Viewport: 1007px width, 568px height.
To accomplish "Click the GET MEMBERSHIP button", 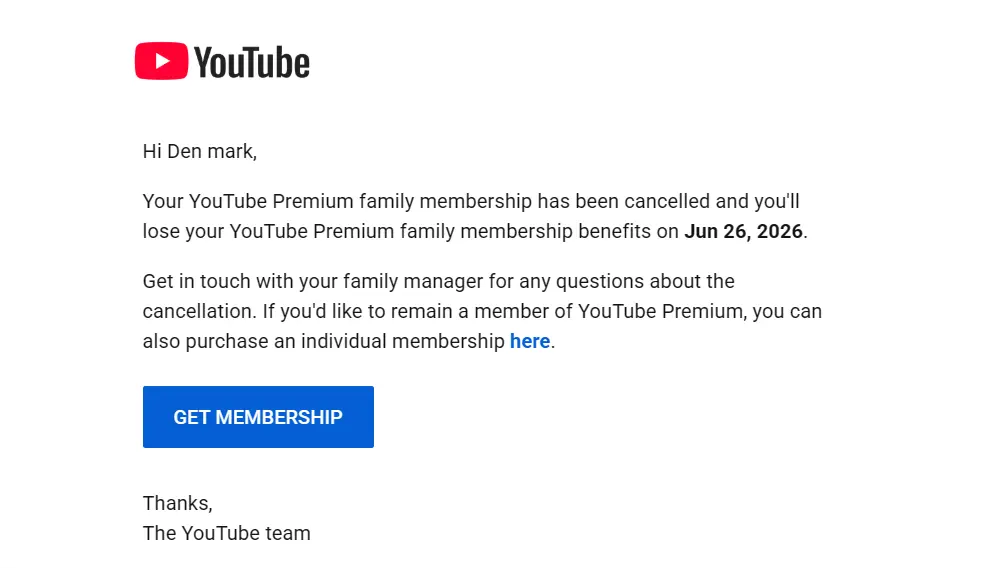I will (258, 417).
